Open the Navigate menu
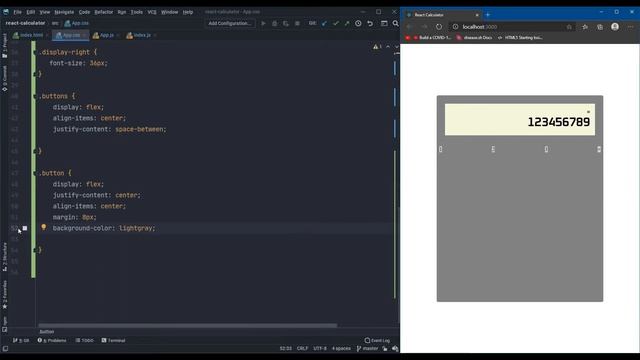 tap(64, 12)
